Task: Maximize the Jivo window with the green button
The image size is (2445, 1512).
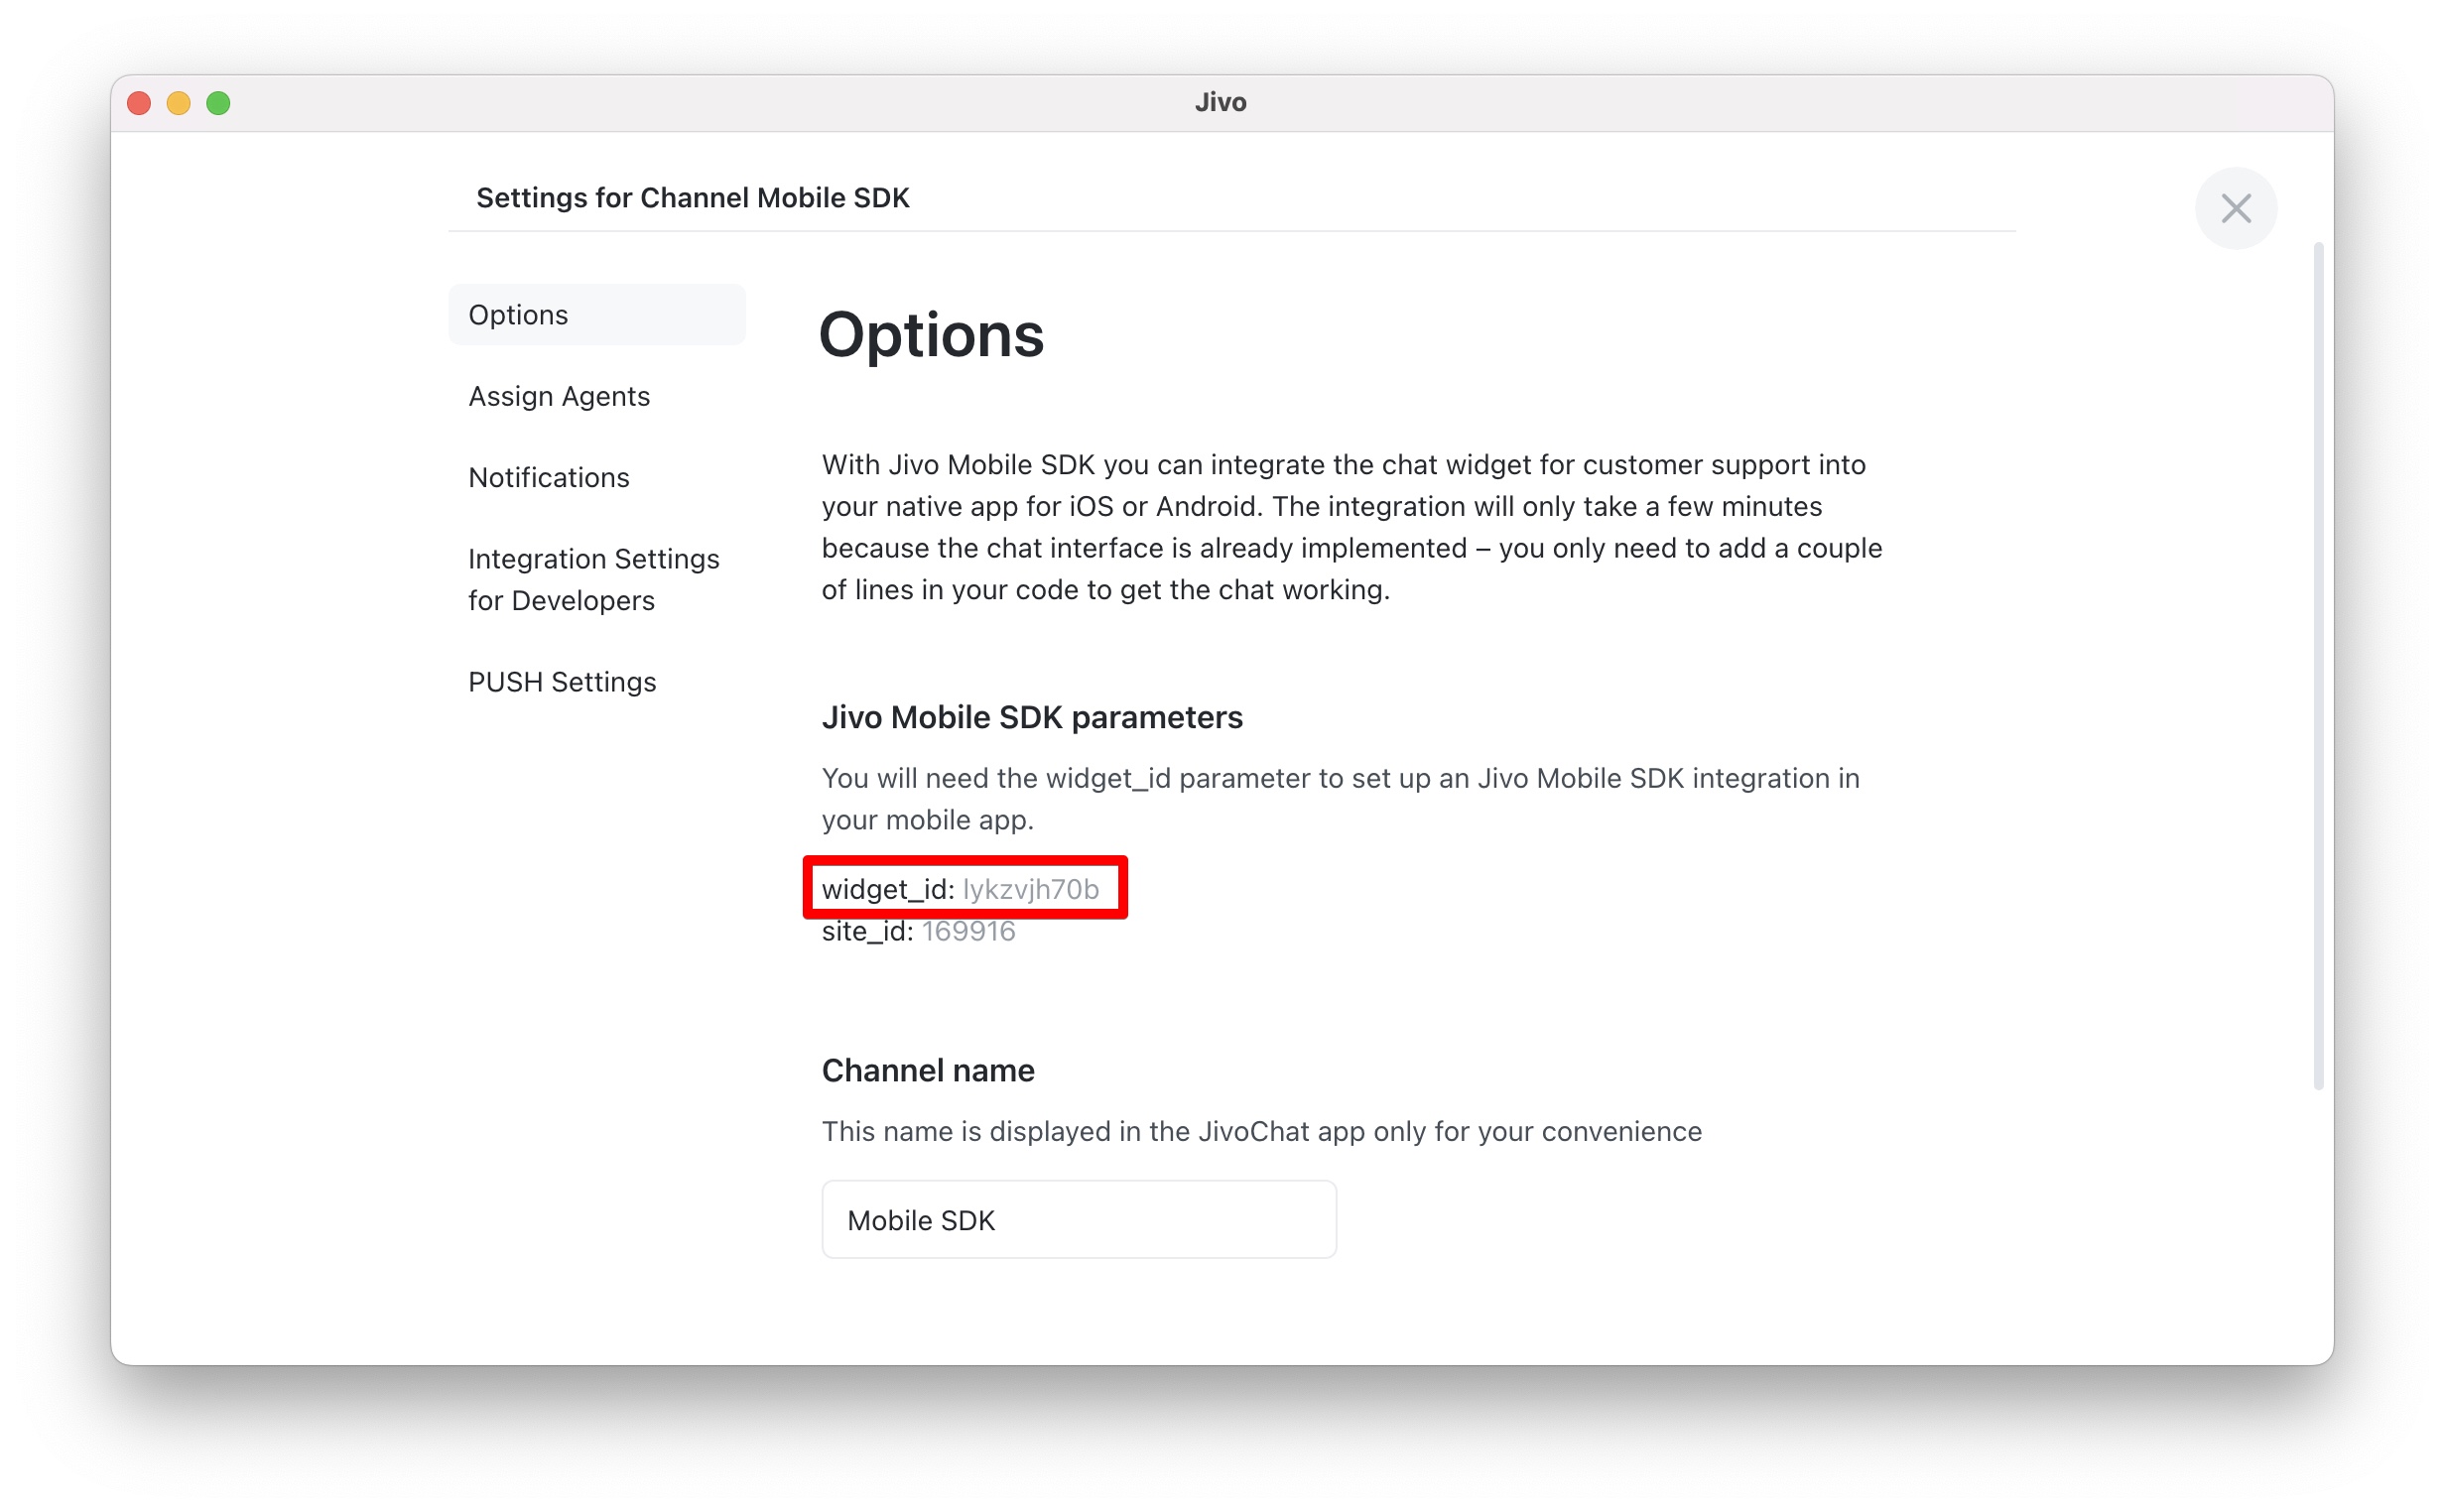Action: pyautogui.click(x=218, y=103)
